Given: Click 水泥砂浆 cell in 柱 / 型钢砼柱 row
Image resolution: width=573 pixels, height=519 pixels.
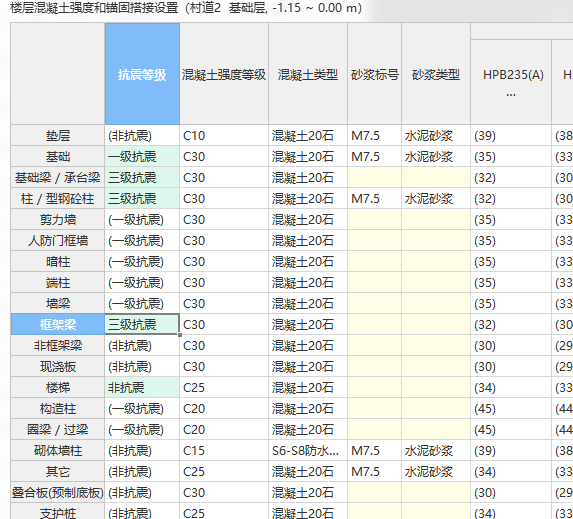Looking at the screenshot, I should [x=436, y=198].
